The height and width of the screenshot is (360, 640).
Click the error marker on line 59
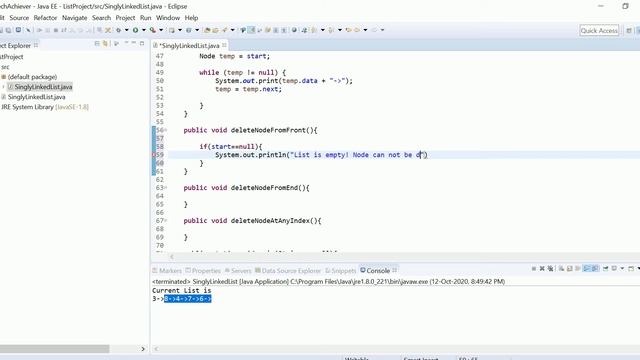coord(154,155)
